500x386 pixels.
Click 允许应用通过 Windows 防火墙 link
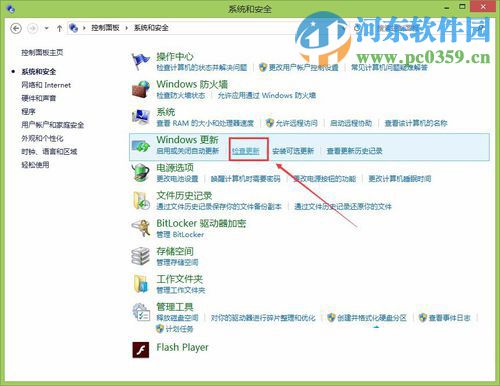click(x=267, y=96)
